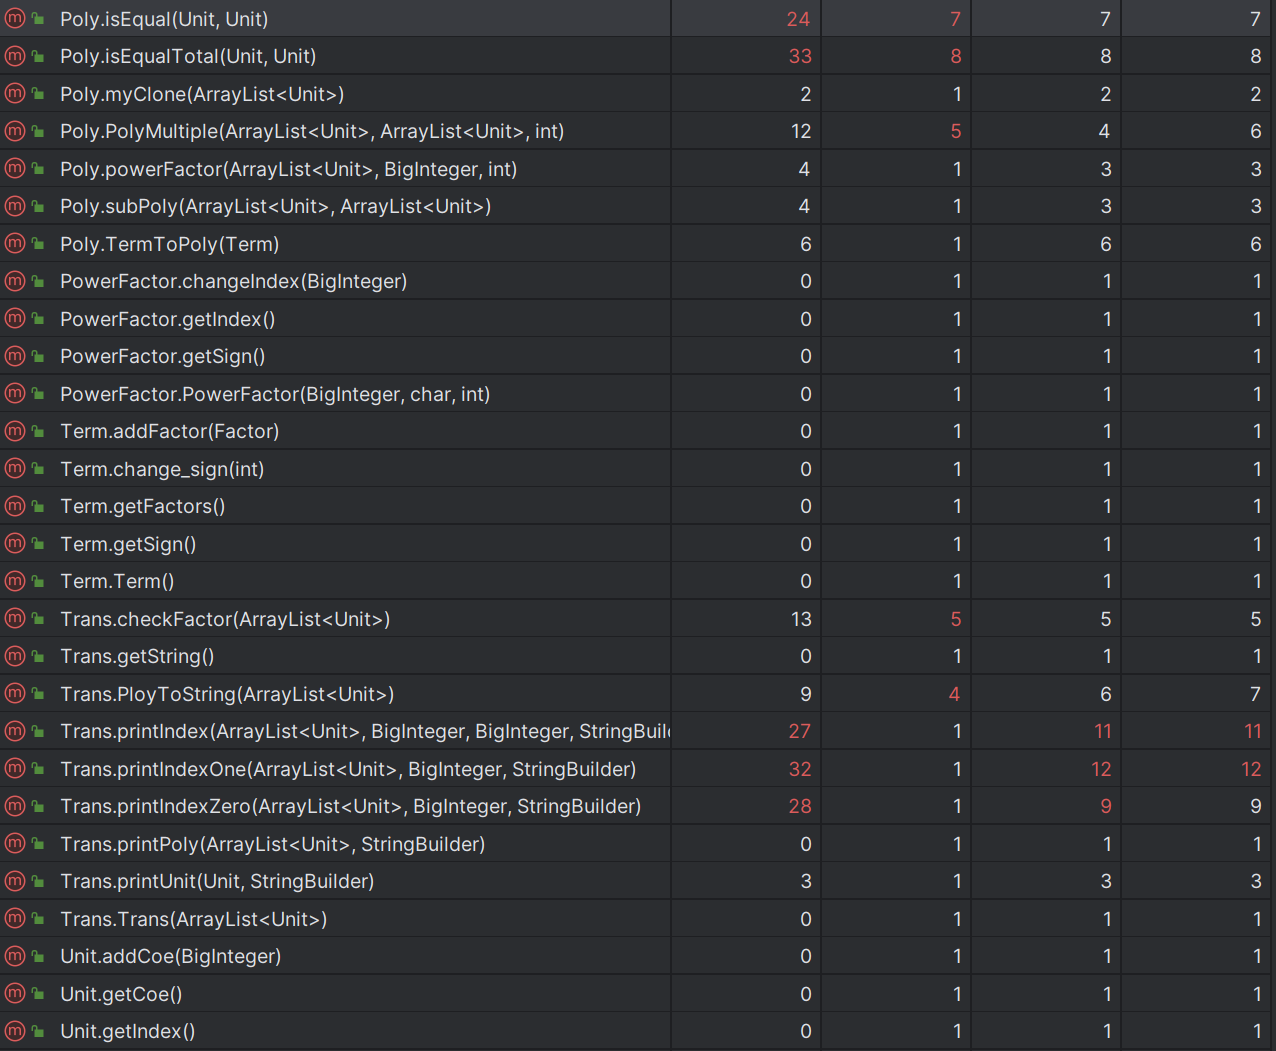This screenshot has width=1276, height=1051.
Task: Click the method icon next to Unit.getCoe()
Action: 15,994
